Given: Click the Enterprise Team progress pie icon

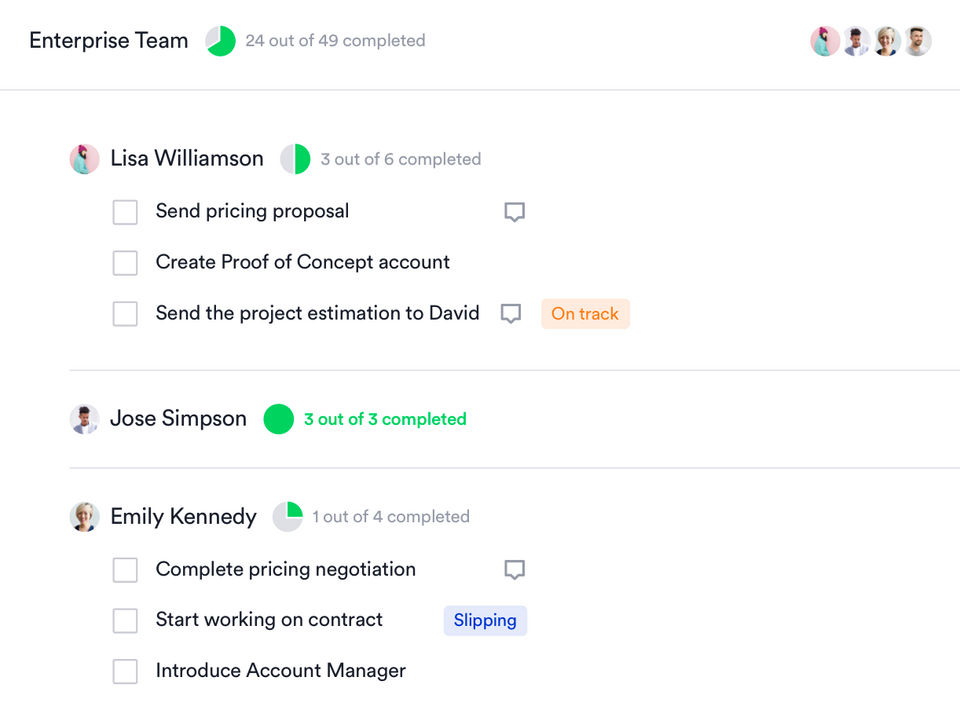Looking at the screenshot, I should [x=220, y=41].
